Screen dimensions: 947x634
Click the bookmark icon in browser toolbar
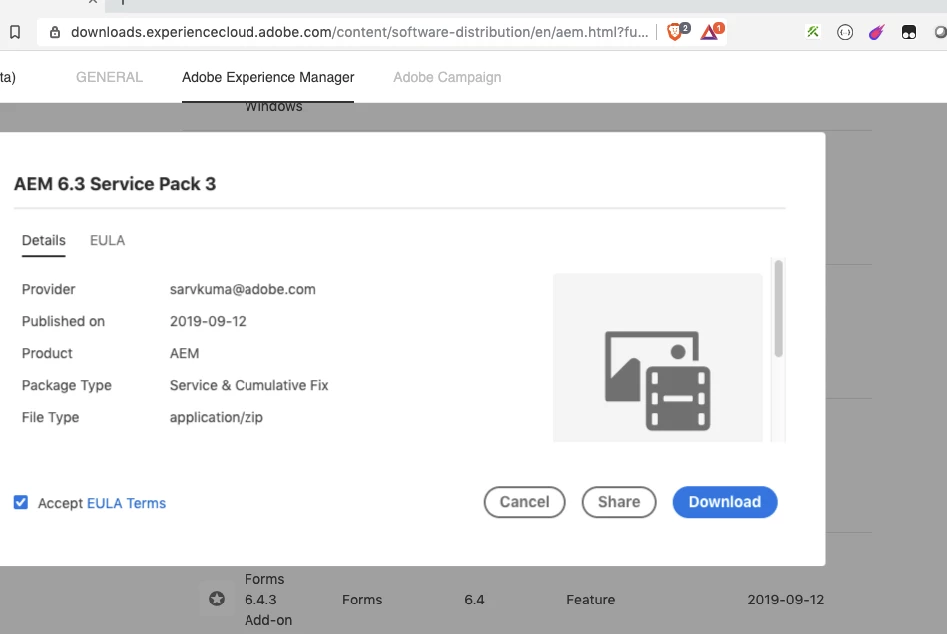coord(15,32)
